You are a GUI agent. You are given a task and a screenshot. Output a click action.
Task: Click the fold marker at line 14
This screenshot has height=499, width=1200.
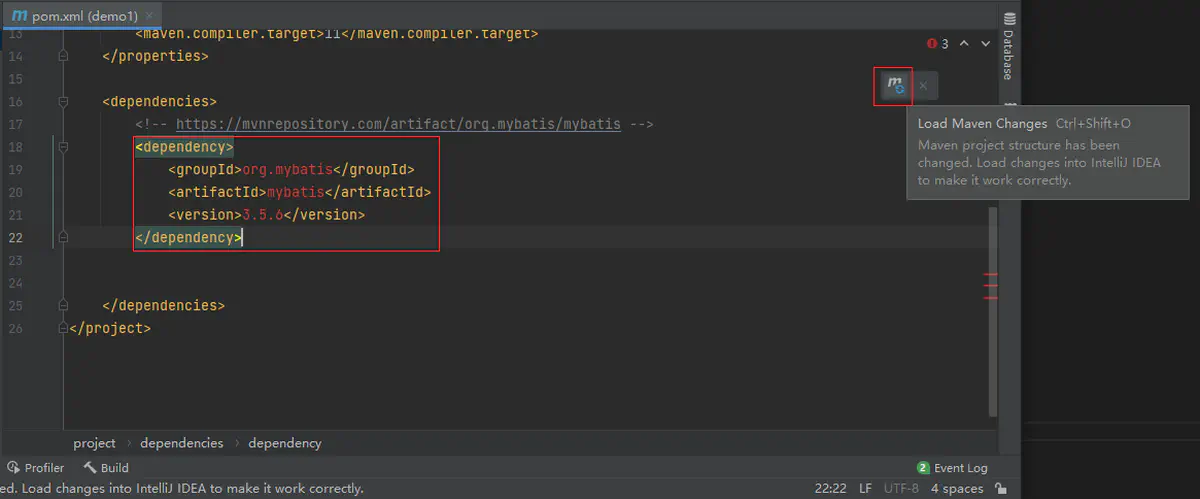tap(63, 56)
